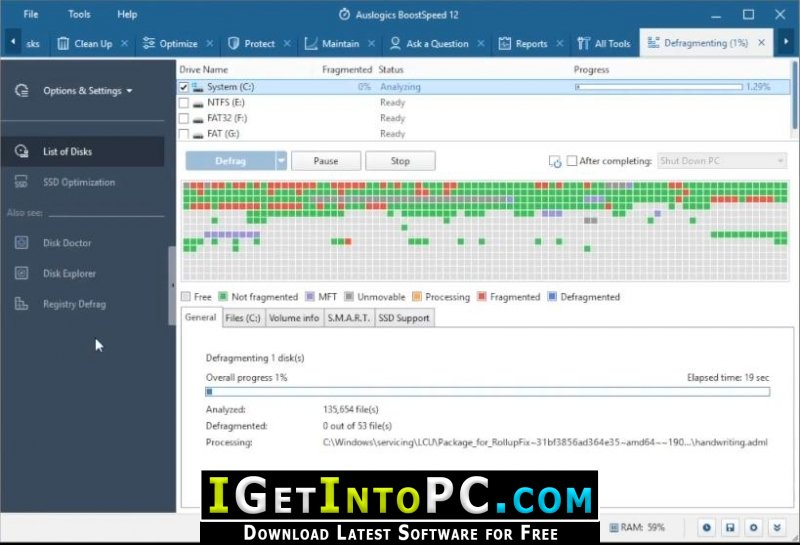
Task: Click the overall progress bar
Action: coord(488,392)
